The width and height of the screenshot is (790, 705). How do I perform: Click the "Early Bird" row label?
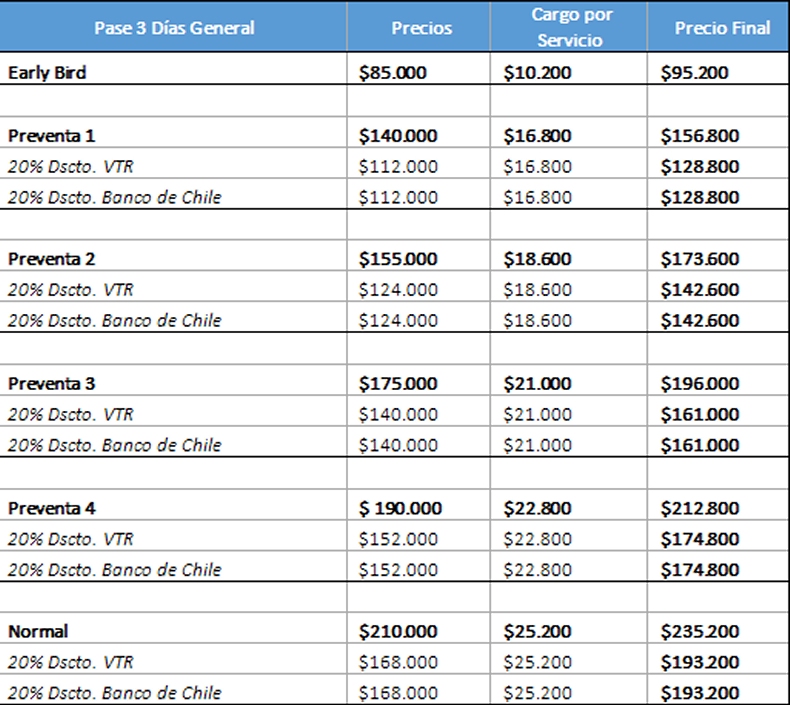point(47,72)
